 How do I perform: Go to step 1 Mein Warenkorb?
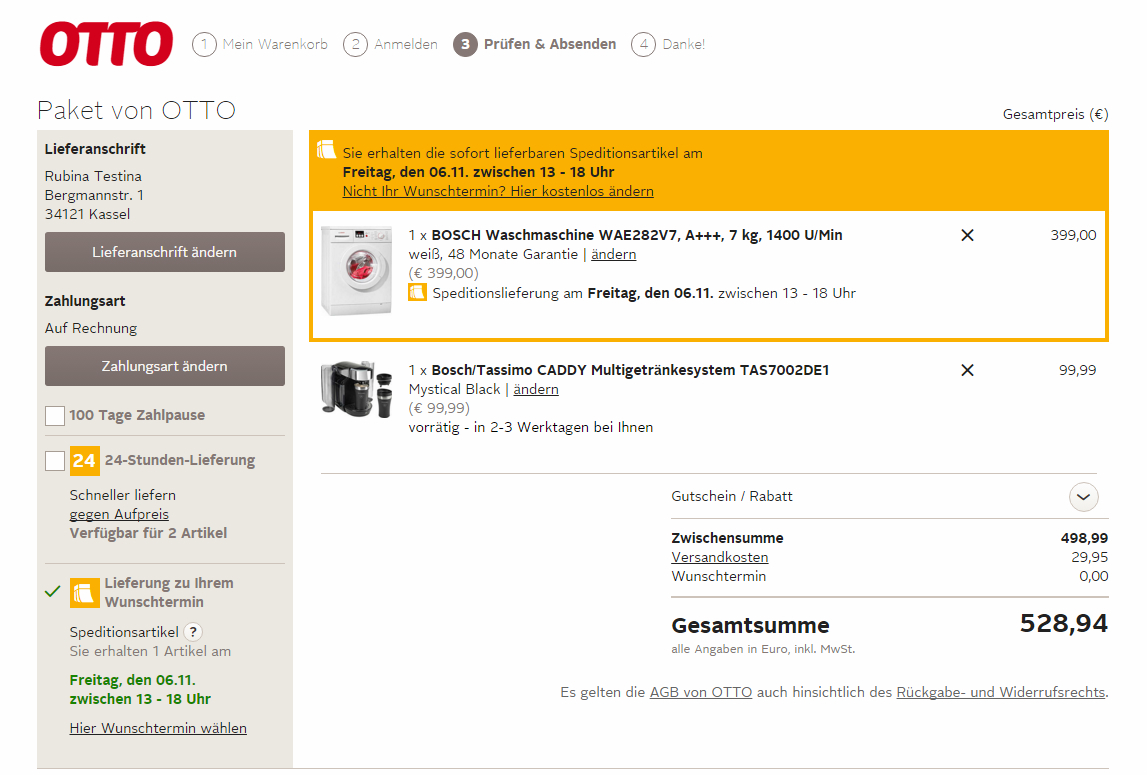(x=260, y=45)
